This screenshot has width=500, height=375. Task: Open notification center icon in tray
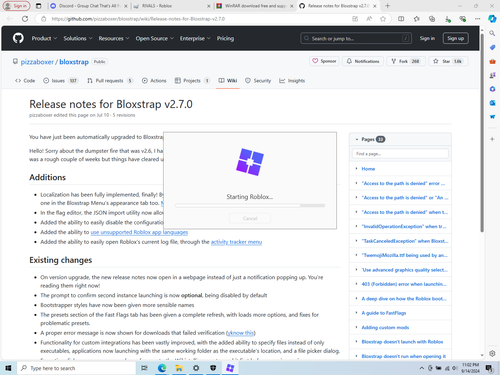point(489,368)
